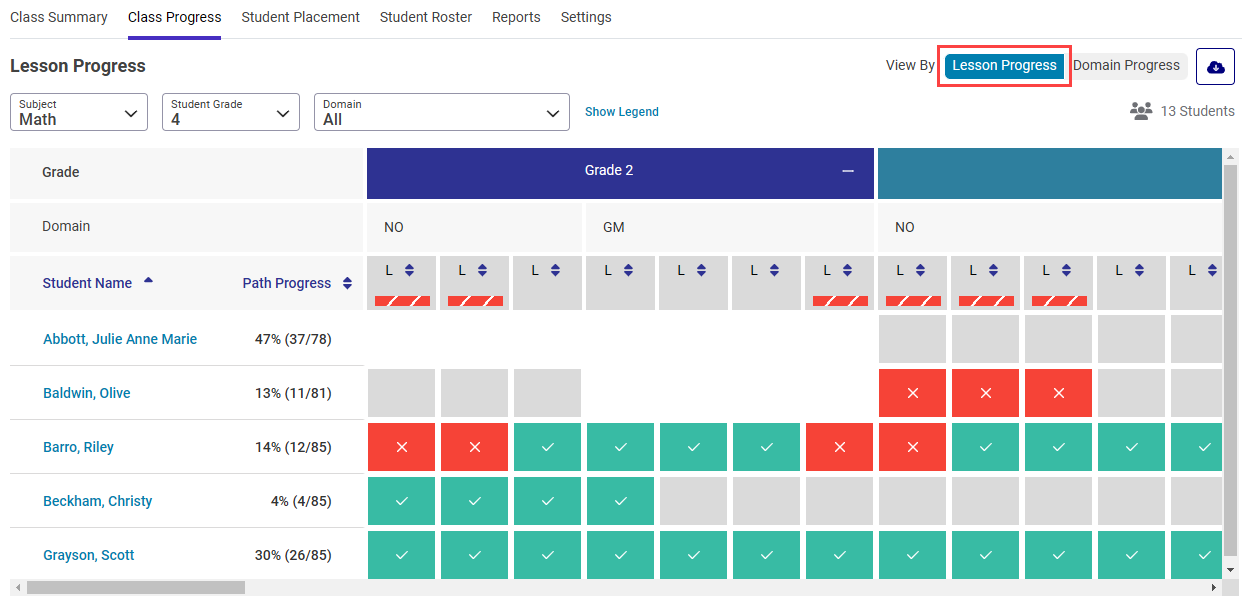Click Baldwin Olive's first red X cell
The height and width of the screenshot is (598, 1242).
[x=912, y=393]
